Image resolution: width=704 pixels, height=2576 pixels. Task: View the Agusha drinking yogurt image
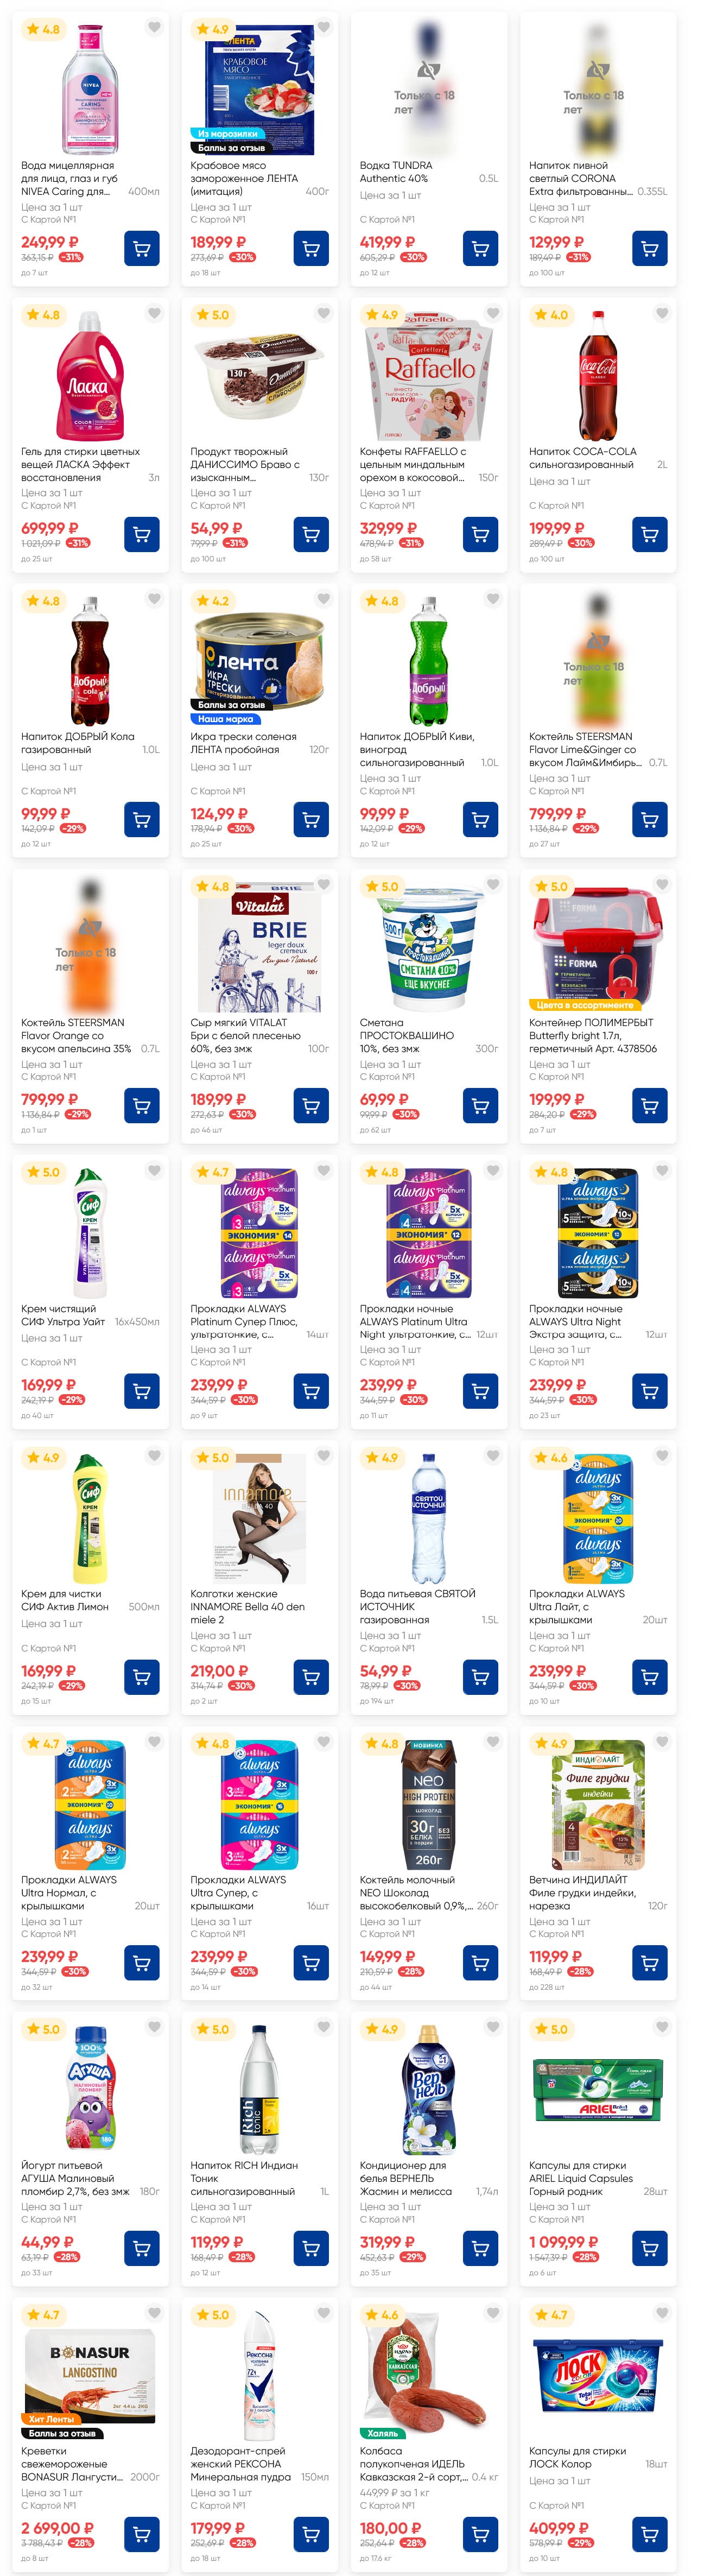[90, 2088]
